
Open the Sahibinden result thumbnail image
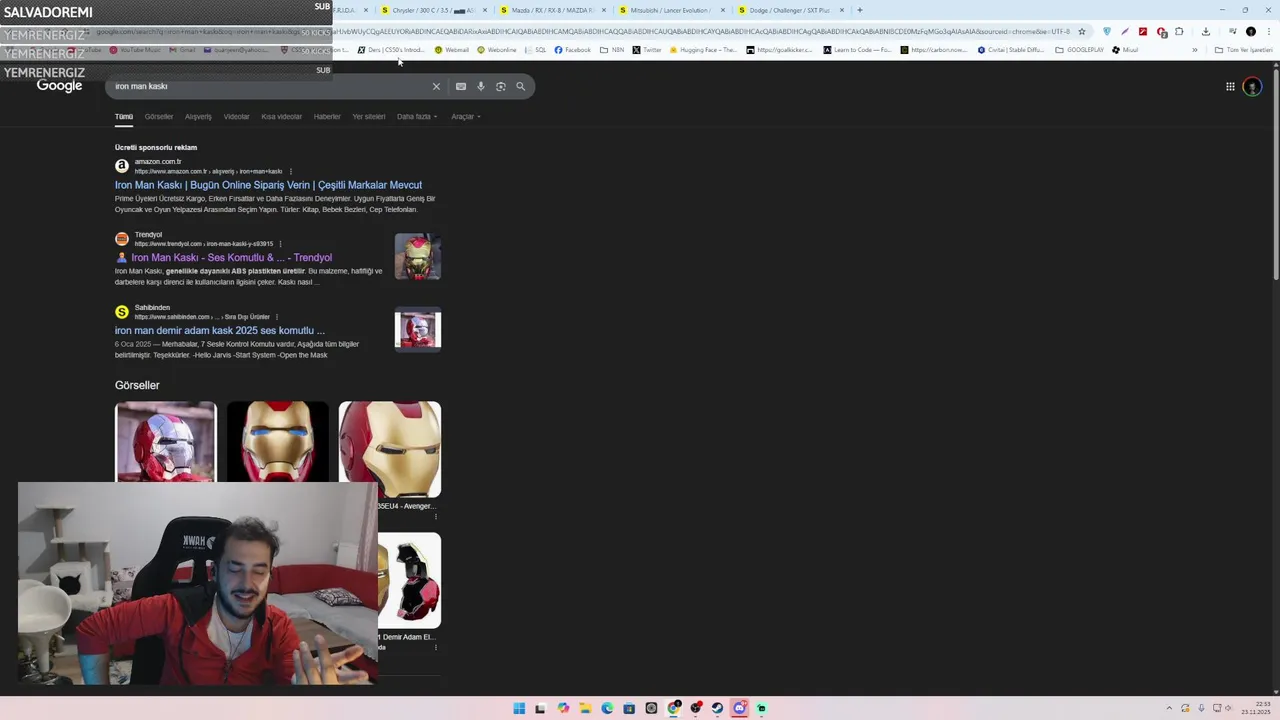(x=418, y=330)
